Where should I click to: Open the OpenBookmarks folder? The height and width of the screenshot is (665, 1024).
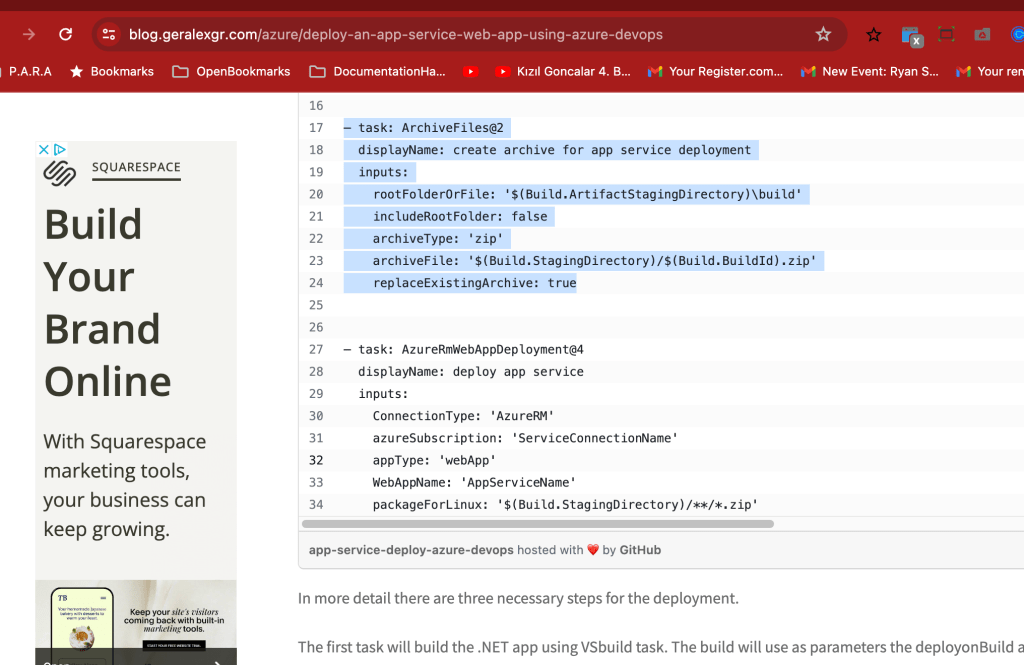click(x=231, y=71)
